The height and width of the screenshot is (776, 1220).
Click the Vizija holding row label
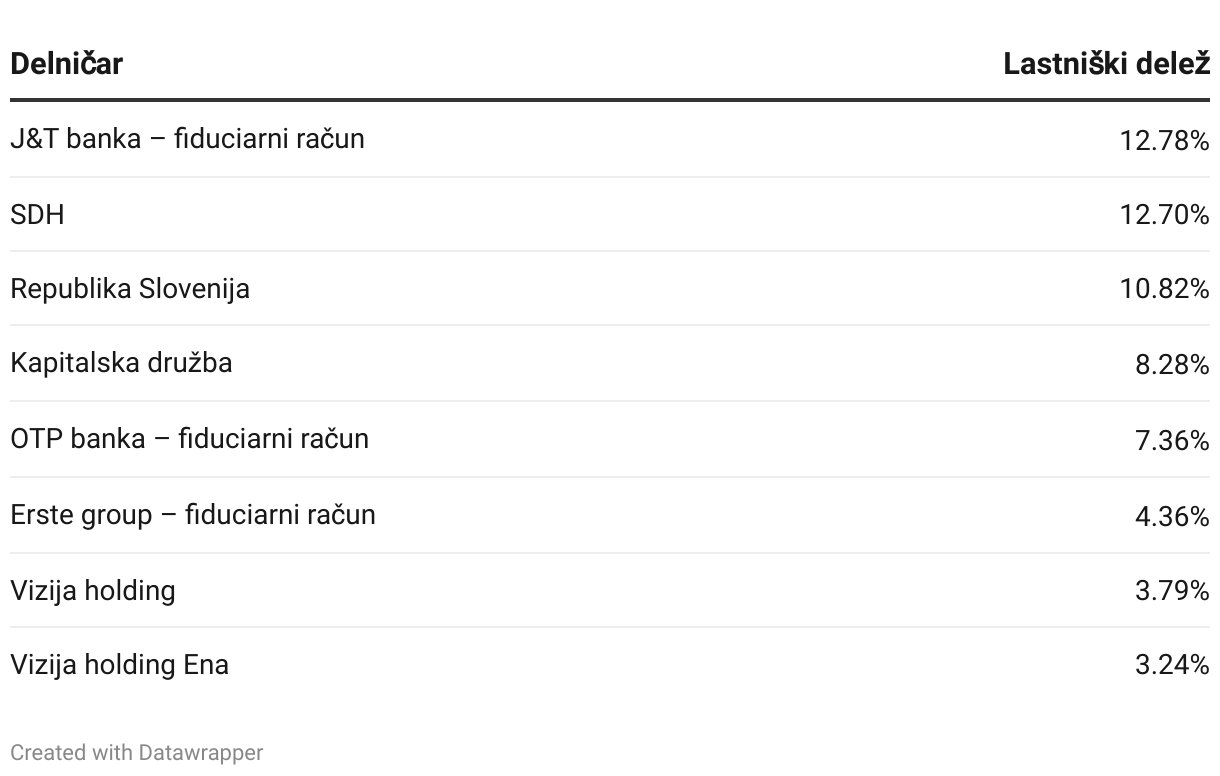click(x=93, y=590)
